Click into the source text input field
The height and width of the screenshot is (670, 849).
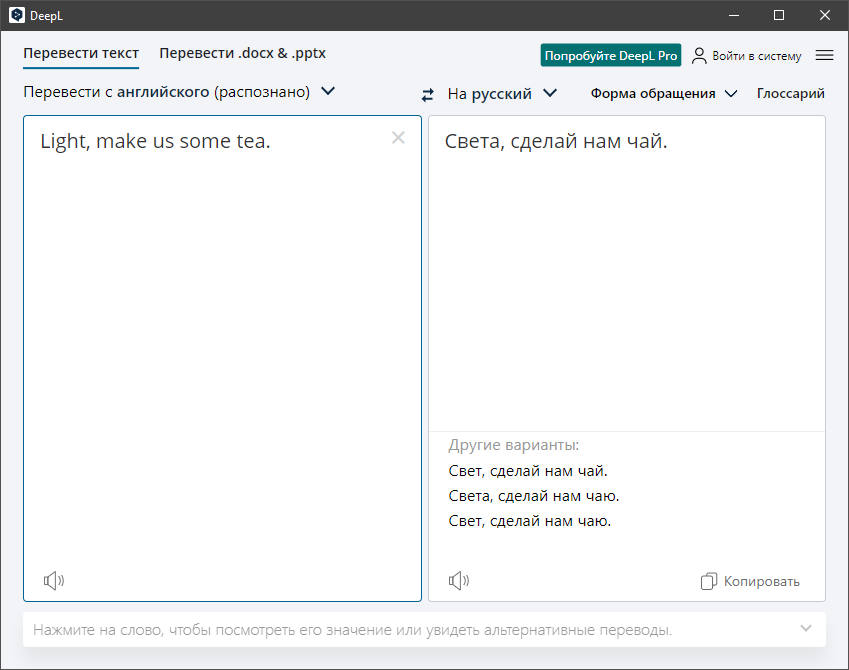(220, 350)
